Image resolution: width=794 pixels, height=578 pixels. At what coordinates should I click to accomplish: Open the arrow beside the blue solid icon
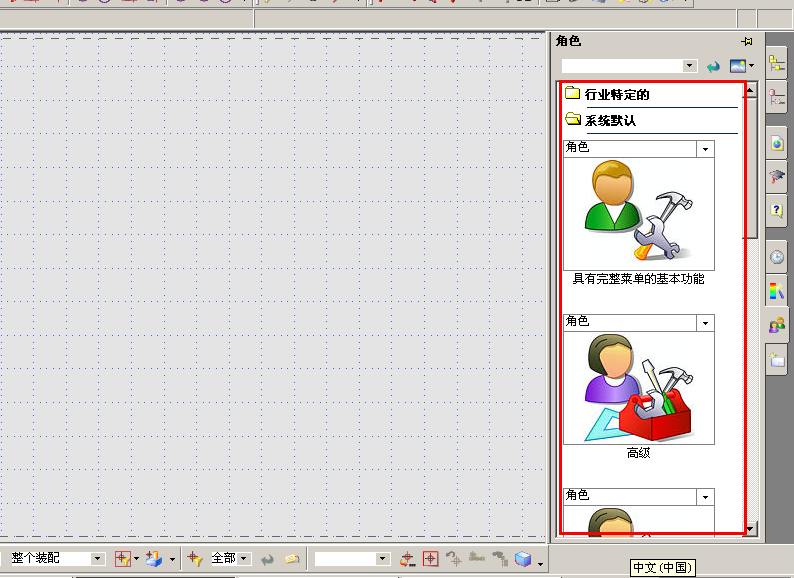[x=172, y=559]
